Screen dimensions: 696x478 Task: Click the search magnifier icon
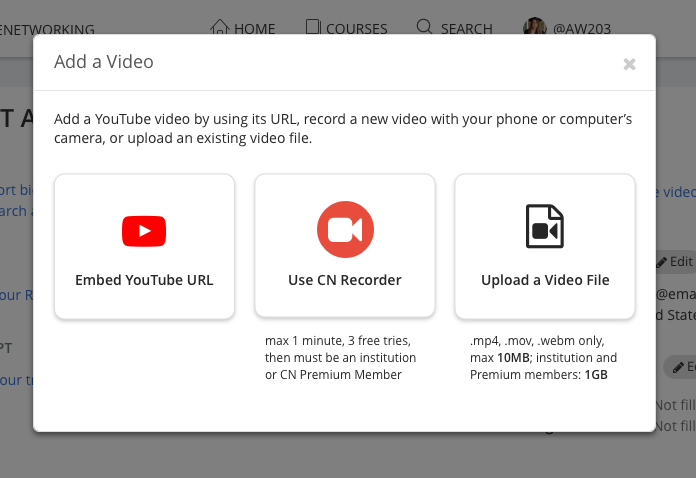pyautogui.click(x=424, y=26)
